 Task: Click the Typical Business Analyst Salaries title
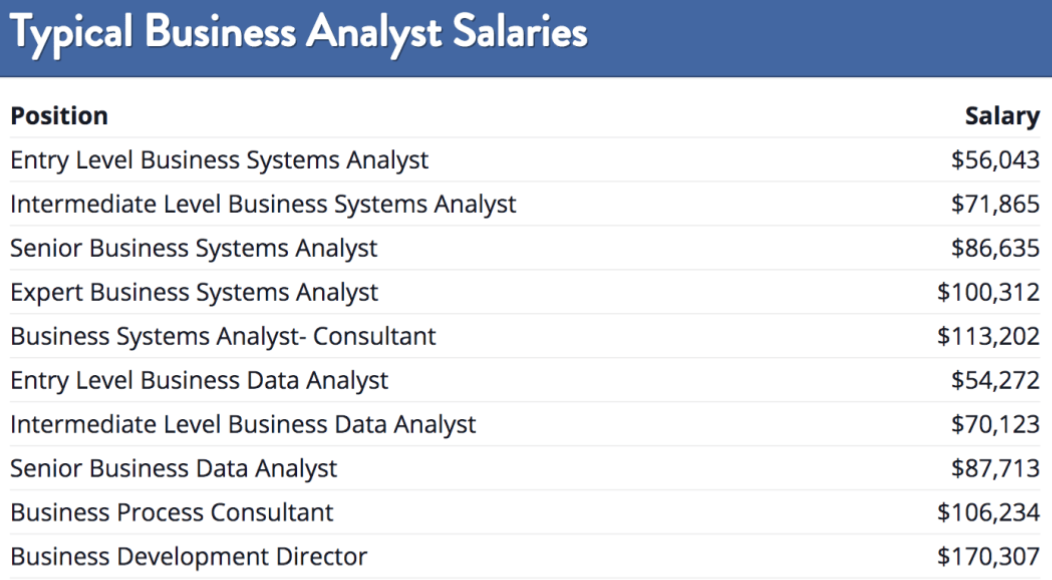coord(299,34)
